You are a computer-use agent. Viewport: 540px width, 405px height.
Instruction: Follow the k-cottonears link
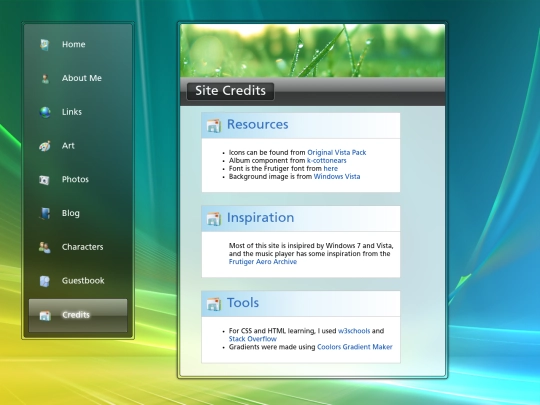(326, 160)
